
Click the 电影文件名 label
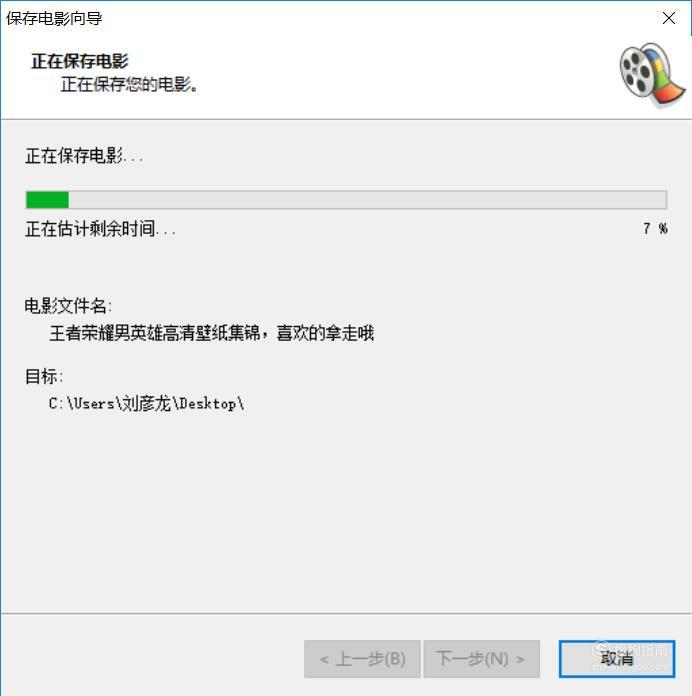pos(68,306)
